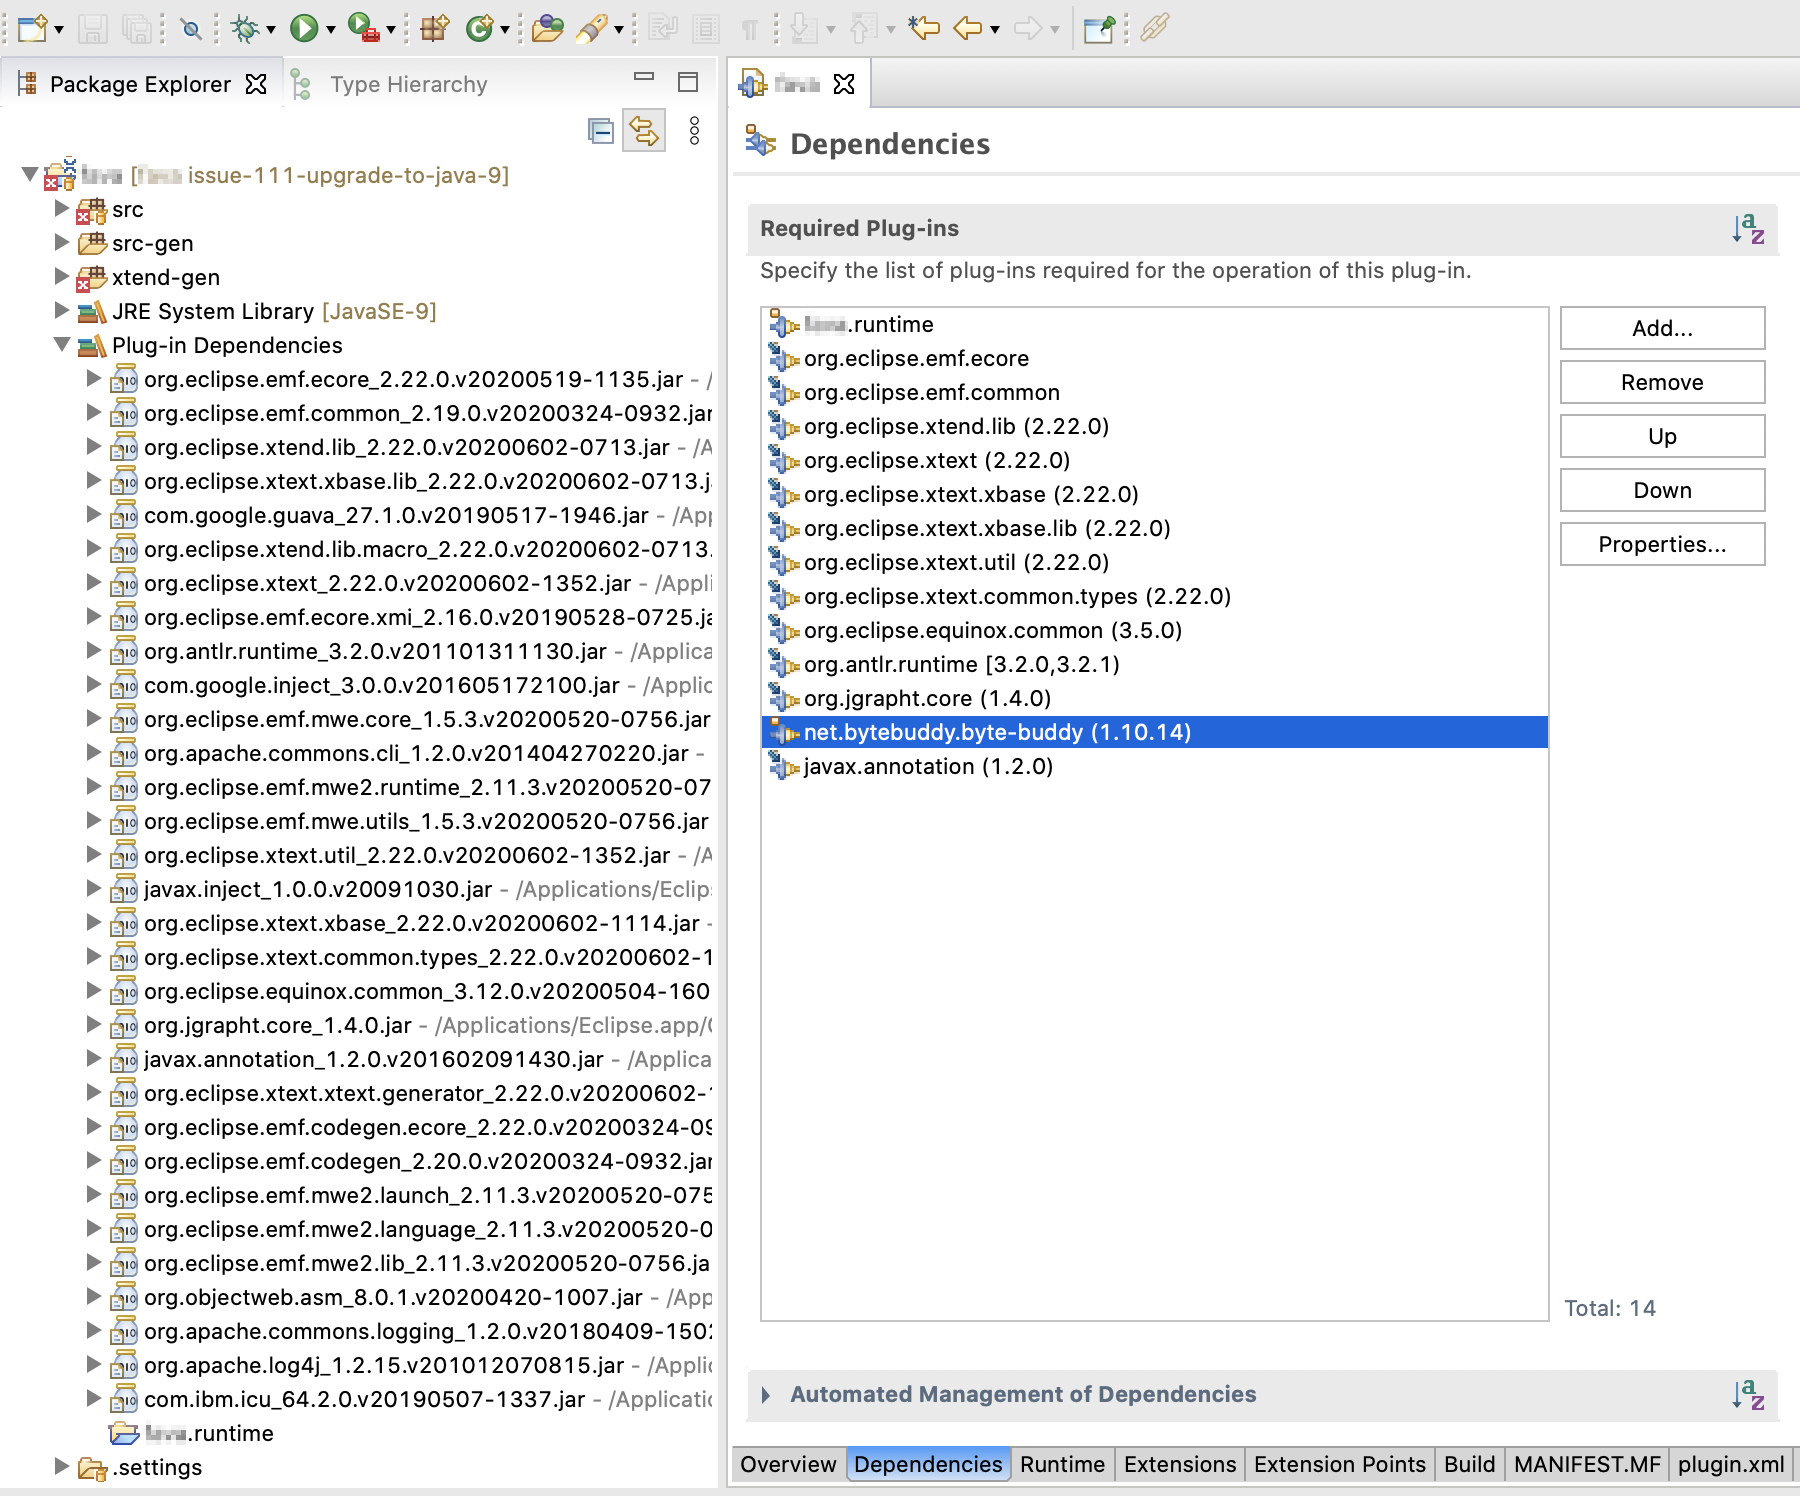Image resolution: width=1800 pixels, height=1496 pixels.
Task: Close the manifest editor tab
Action: [x=844, y=84]
